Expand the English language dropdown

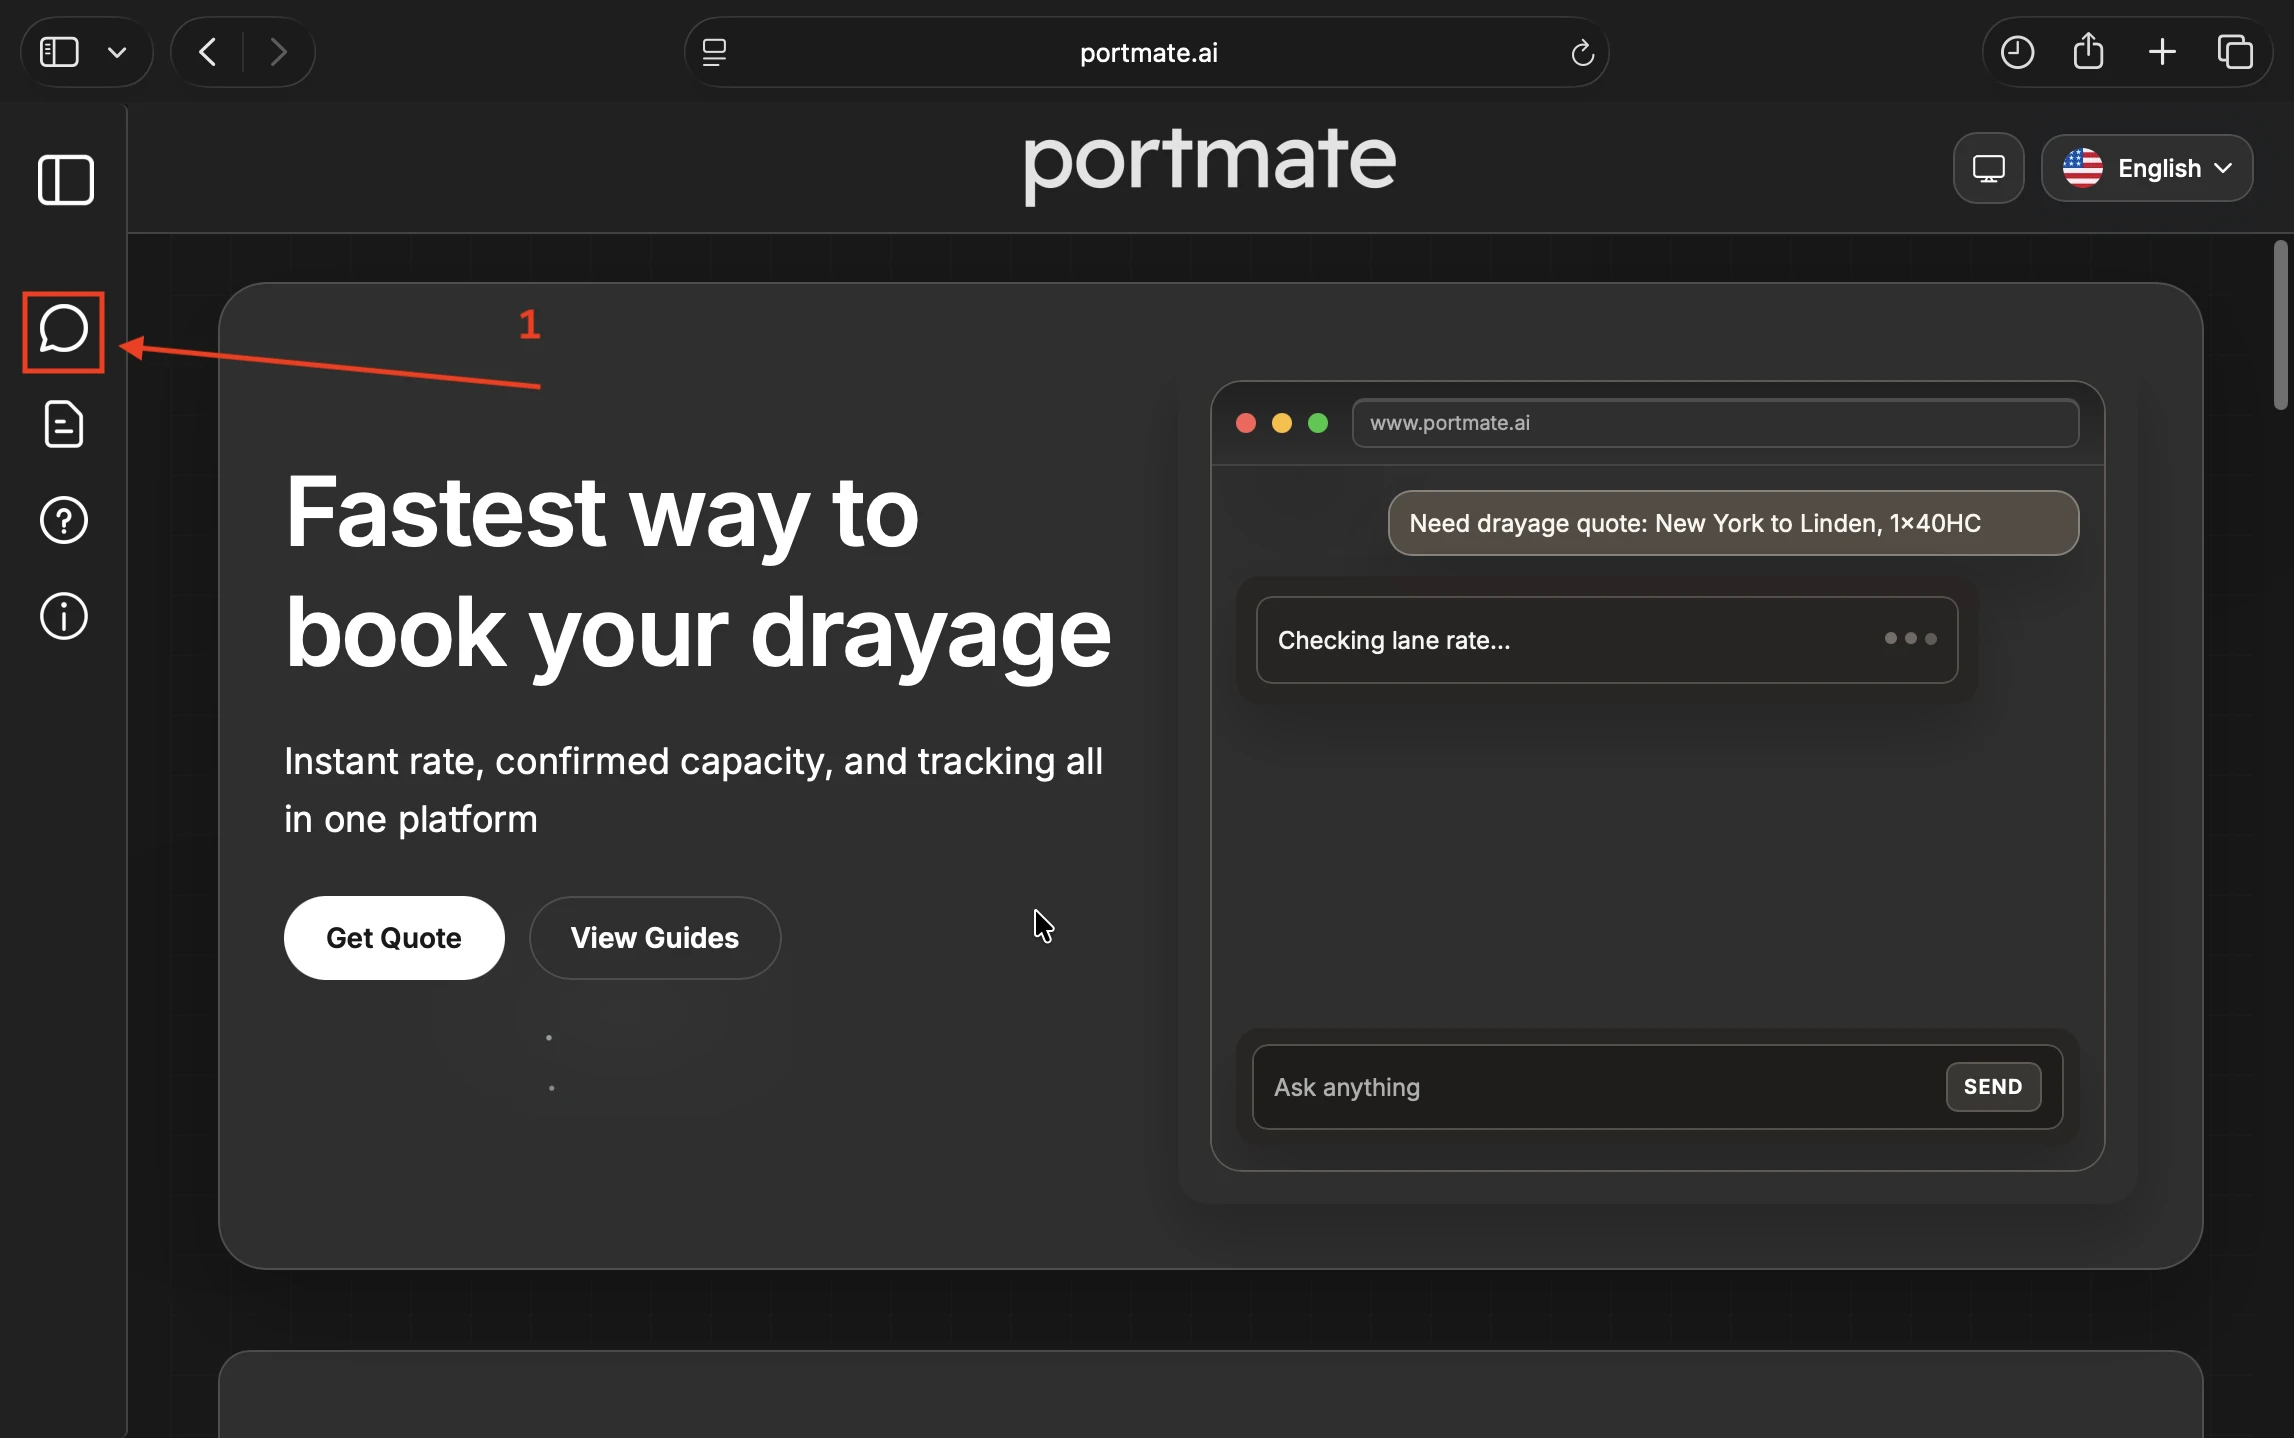coord(2147,168)
